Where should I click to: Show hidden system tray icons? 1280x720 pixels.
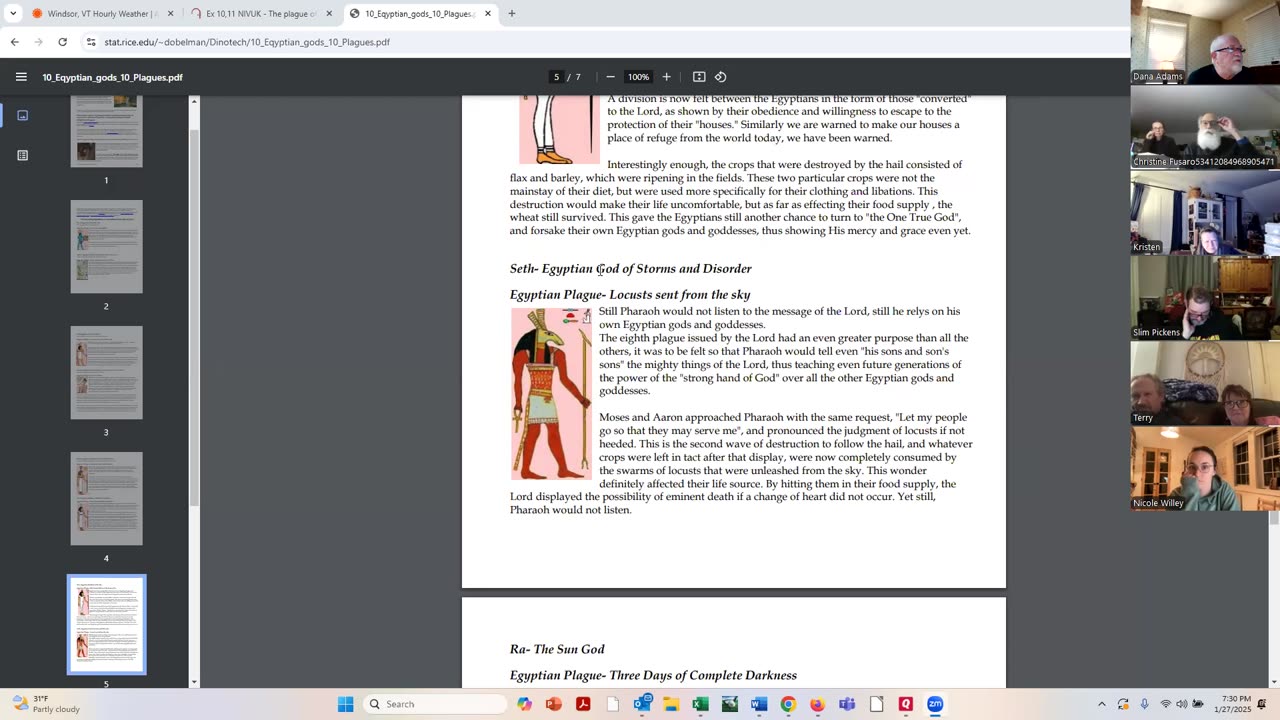[x=1102, y=704]
